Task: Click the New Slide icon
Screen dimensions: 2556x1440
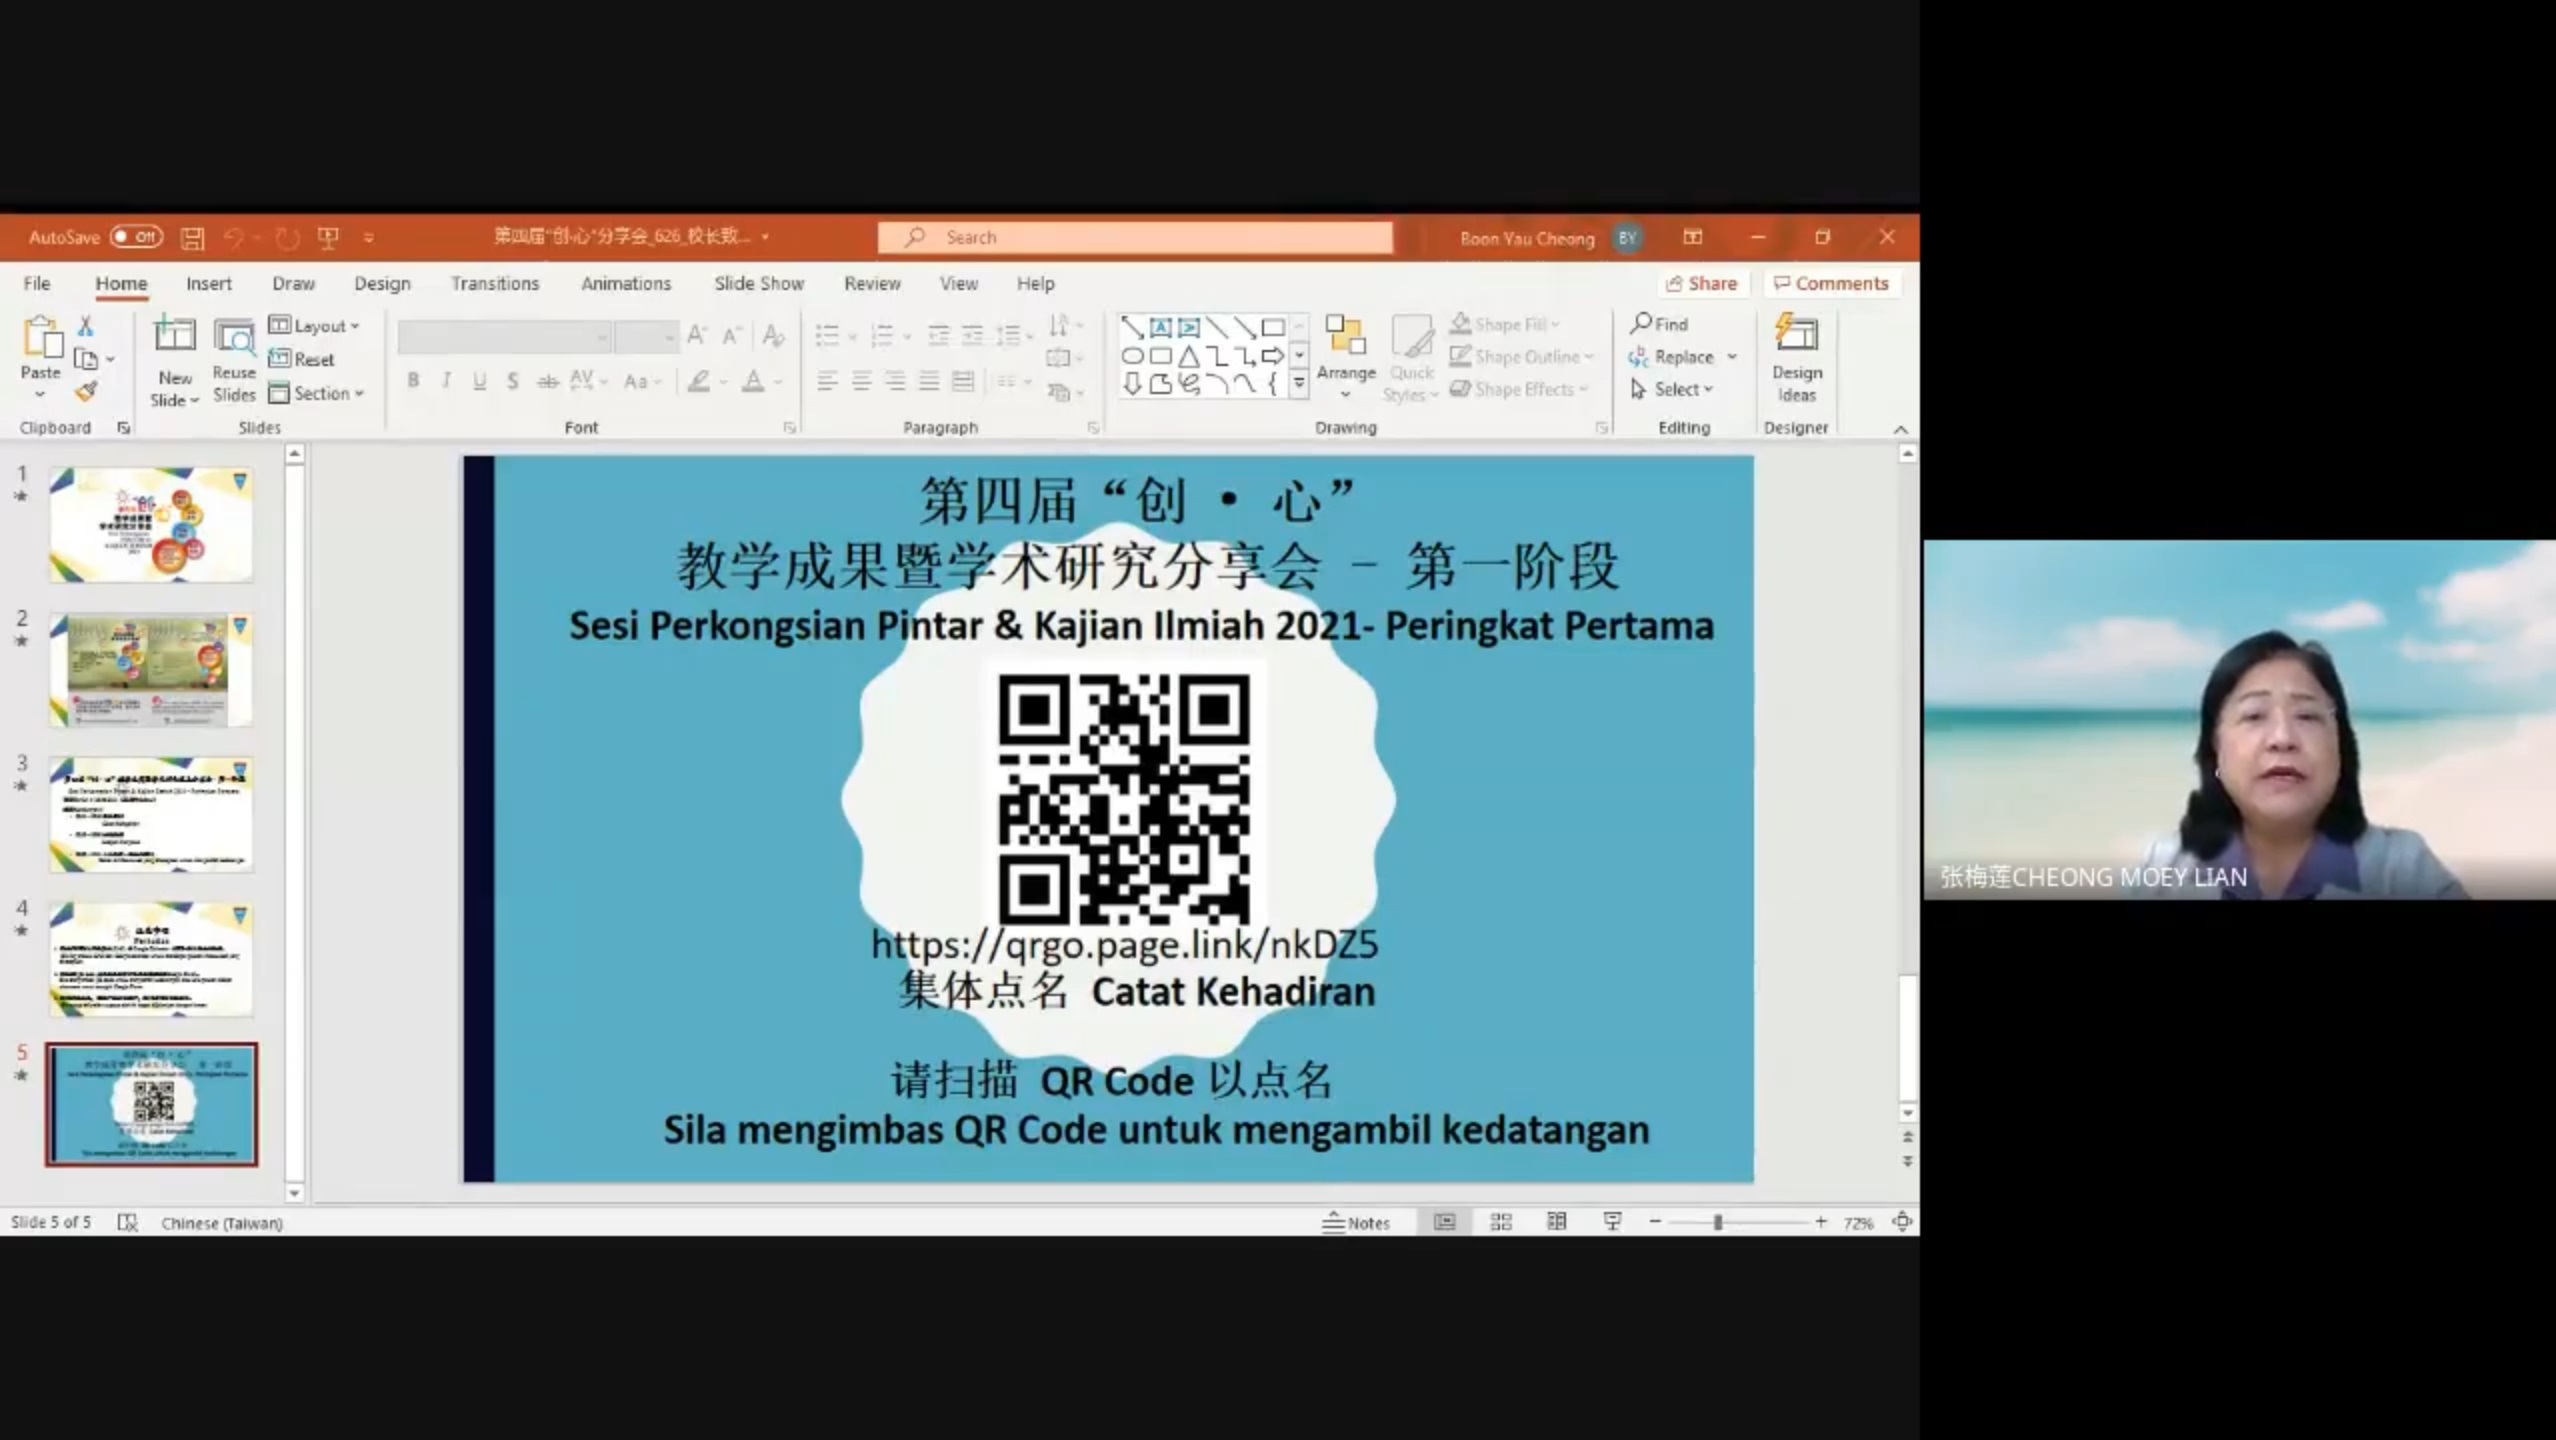Action: point(175,336)
